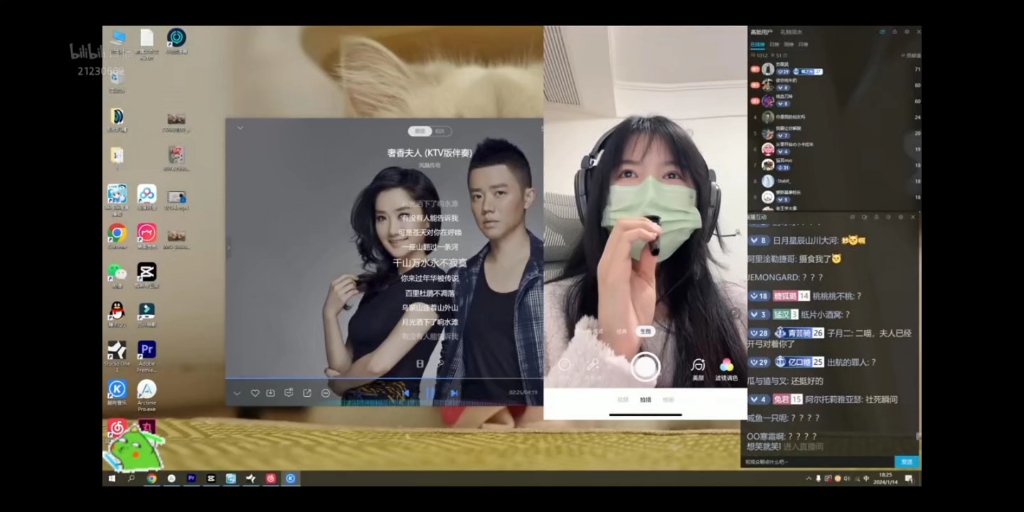Click rank 1 user avatar in viewer list

768,69
